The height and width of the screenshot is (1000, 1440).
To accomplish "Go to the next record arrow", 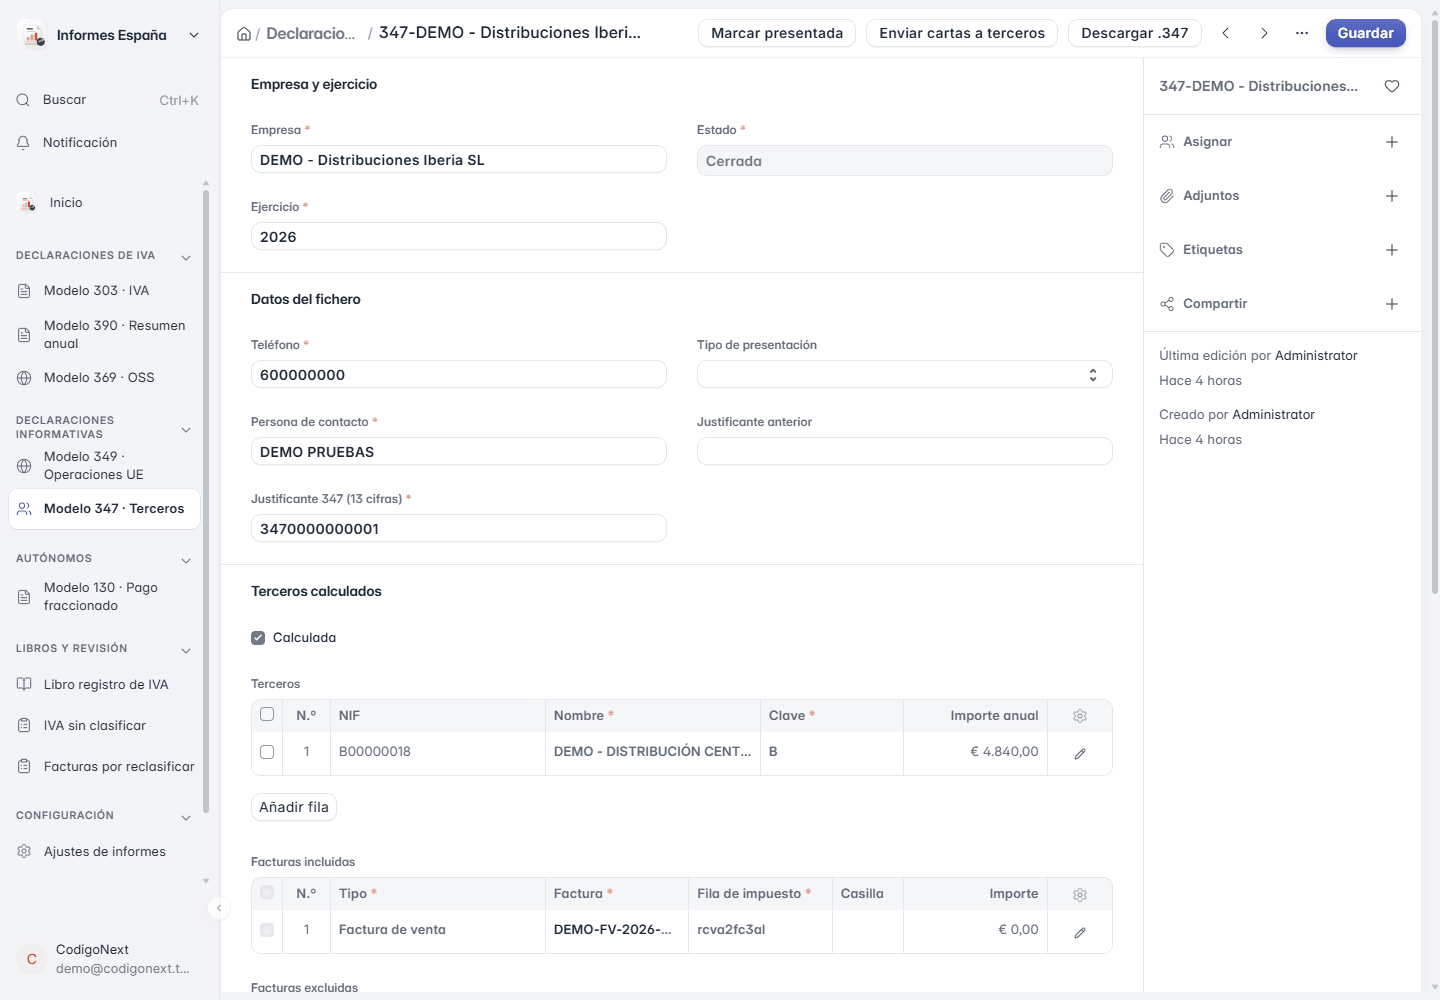I will 1264,33.
